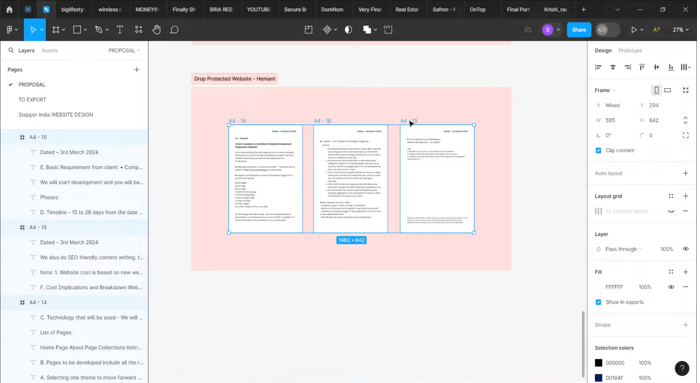Click the width W field
Screen dimensions: 700x383
(614, 121)
